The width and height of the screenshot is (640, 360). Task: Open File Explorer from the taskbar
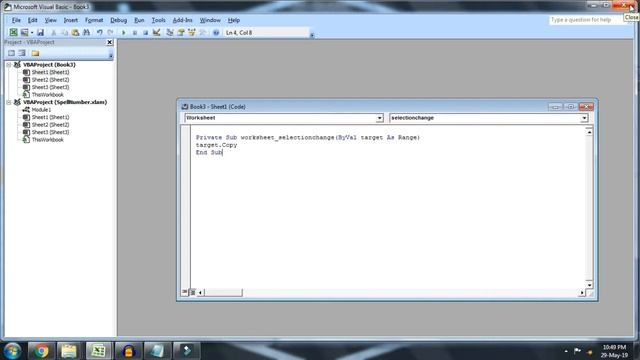[69, 351]
